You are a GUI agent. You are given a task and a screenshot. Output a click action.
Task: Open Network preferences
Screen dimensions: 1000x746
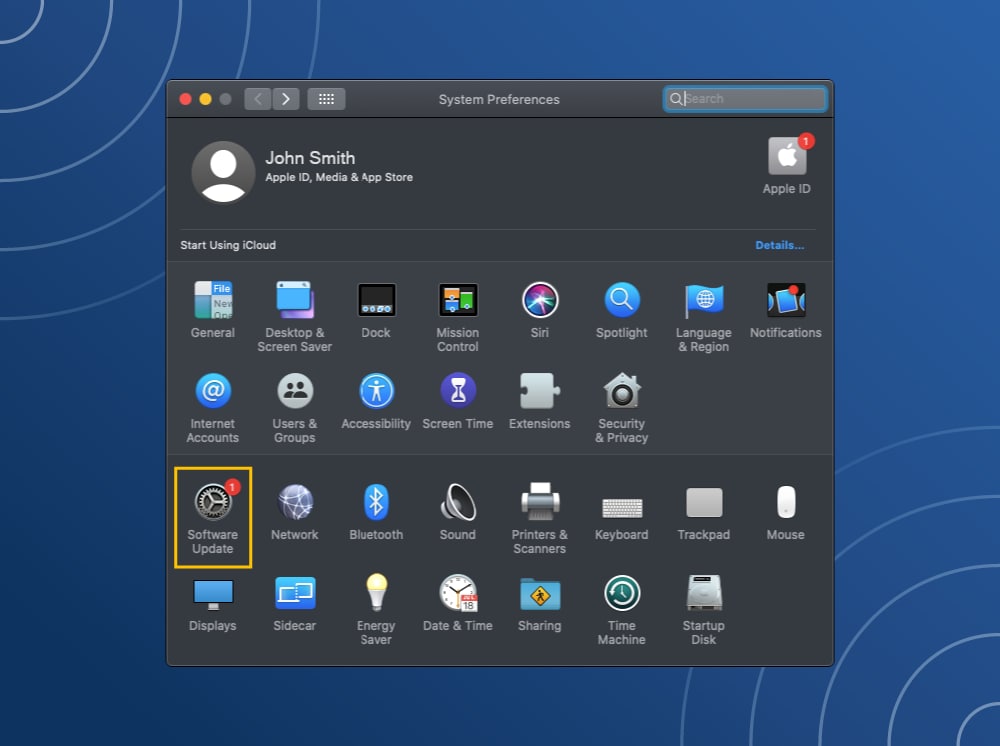[295, 511]
